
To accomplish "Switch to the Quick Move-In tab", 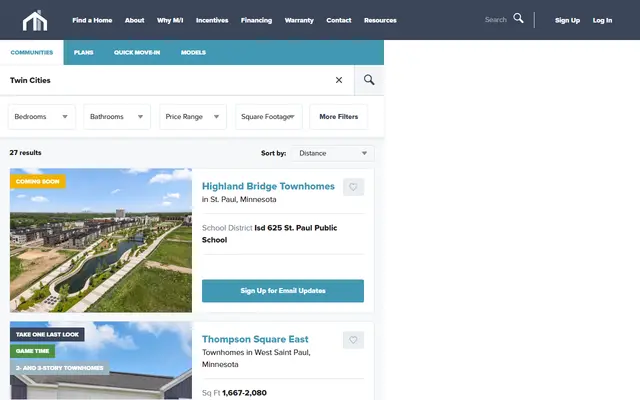I will [137, 52].
